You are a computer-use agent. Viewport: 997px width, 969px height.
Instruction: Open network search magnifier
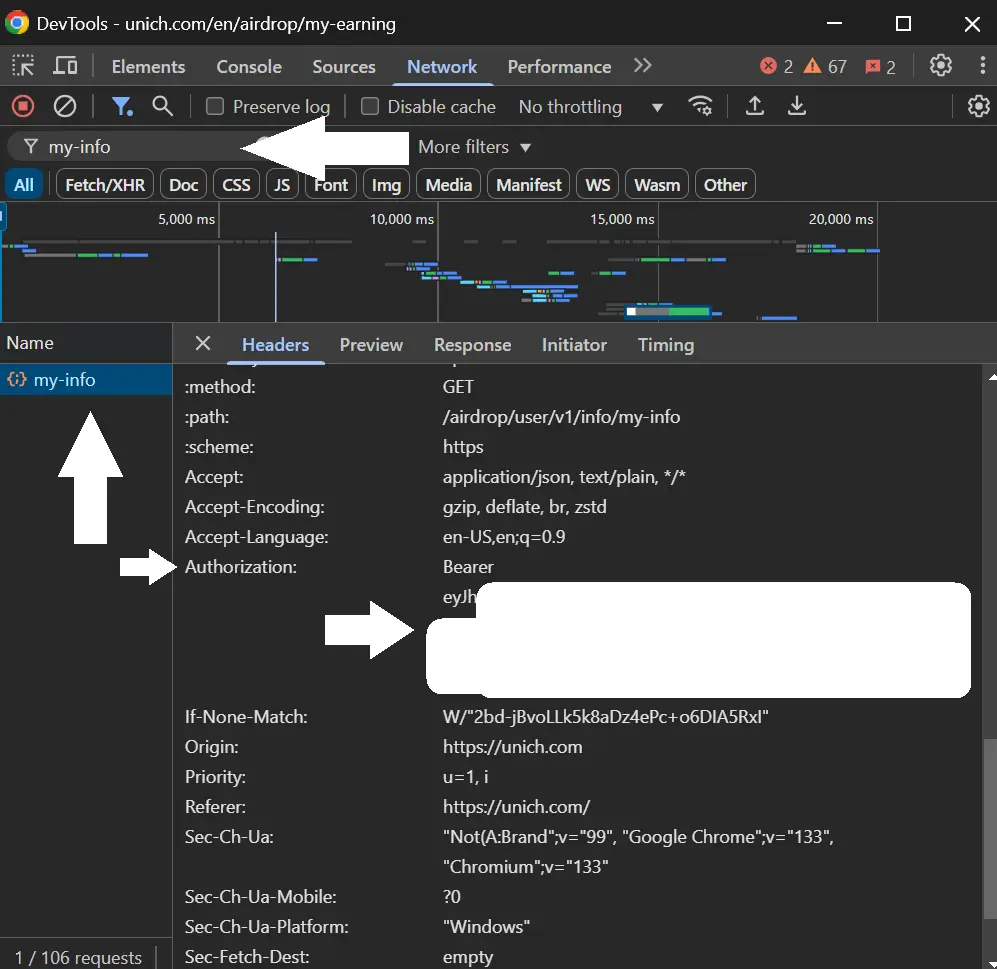coord(162,106)
